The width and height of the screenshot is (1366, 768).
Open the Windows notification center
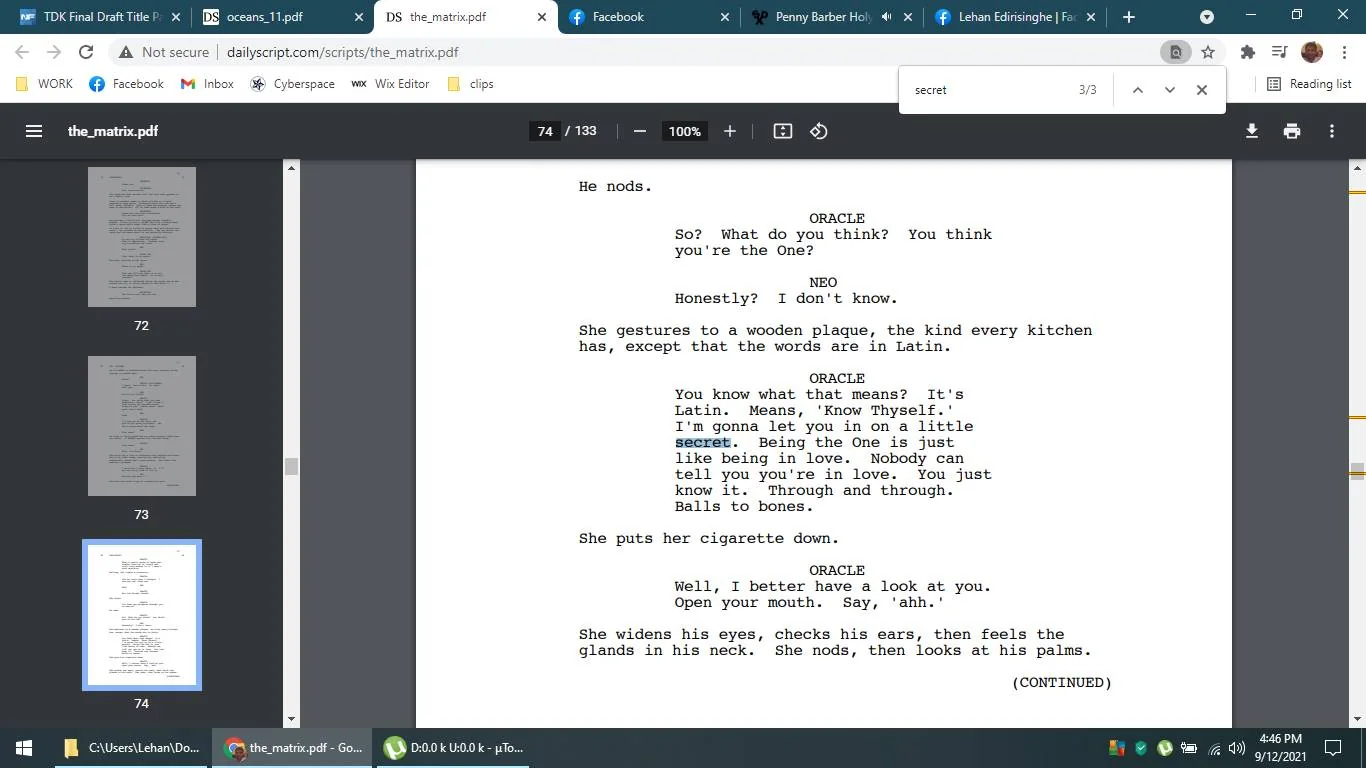pyautogui.click(x=1333, y=747)
